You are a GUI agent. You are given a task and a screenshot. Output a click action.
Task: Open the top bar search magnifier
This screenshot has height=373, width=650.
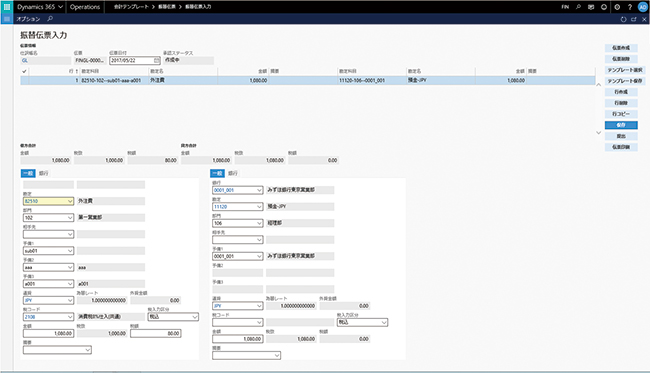[x=578, y=7]
